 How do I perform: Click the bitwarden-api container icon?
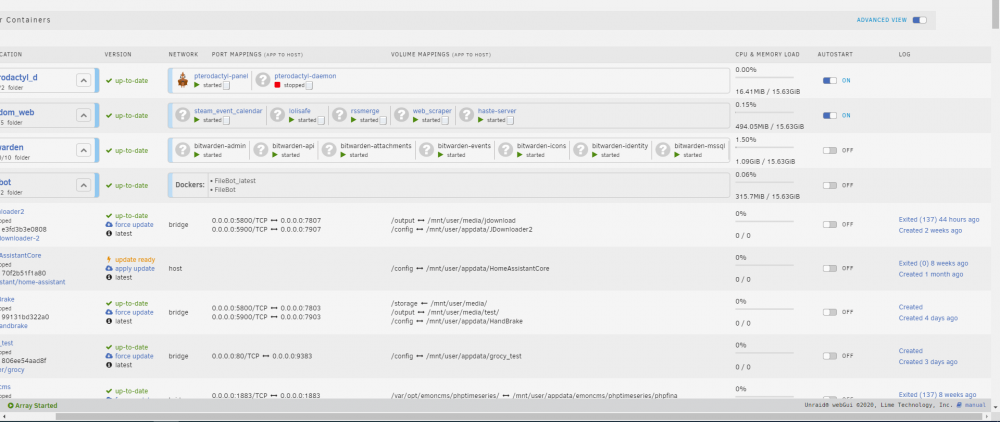pos(261,150)
